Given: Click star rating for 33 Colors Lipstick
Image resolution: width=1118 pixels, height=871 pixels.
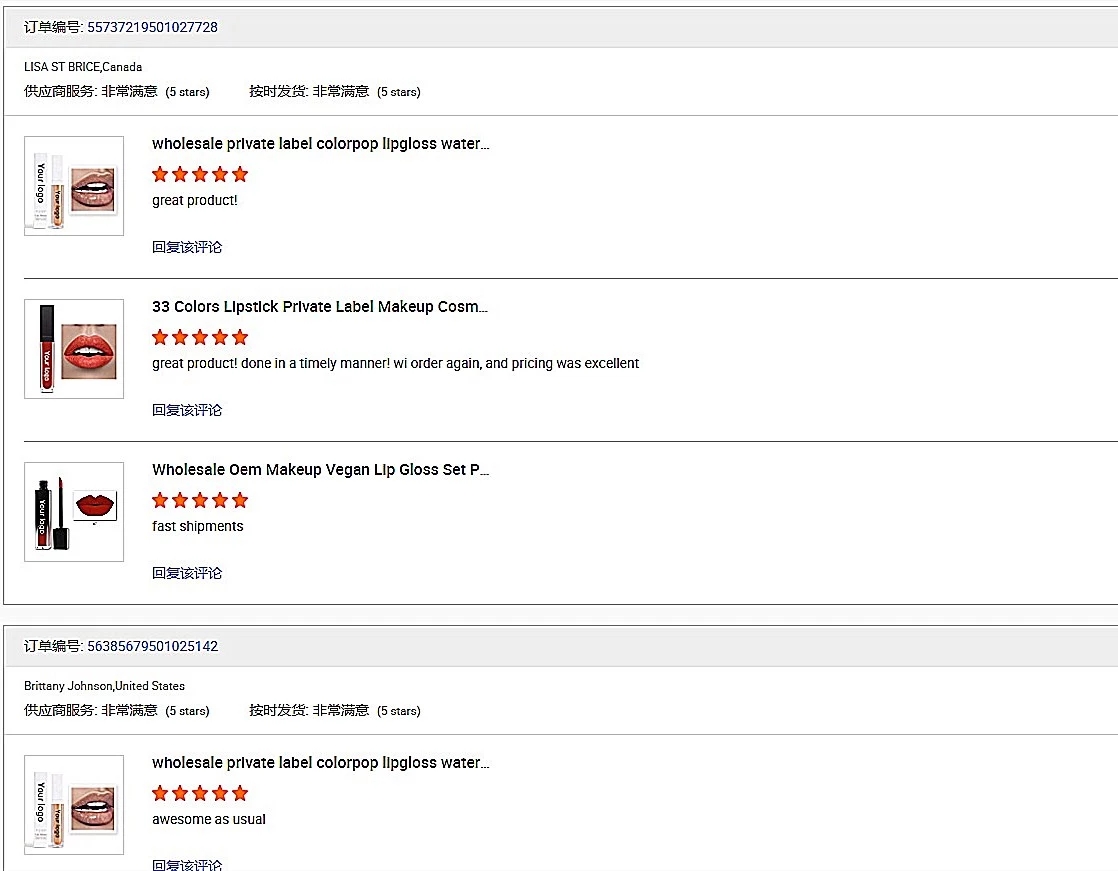Looking at the screenshot, I should (200, 337).
